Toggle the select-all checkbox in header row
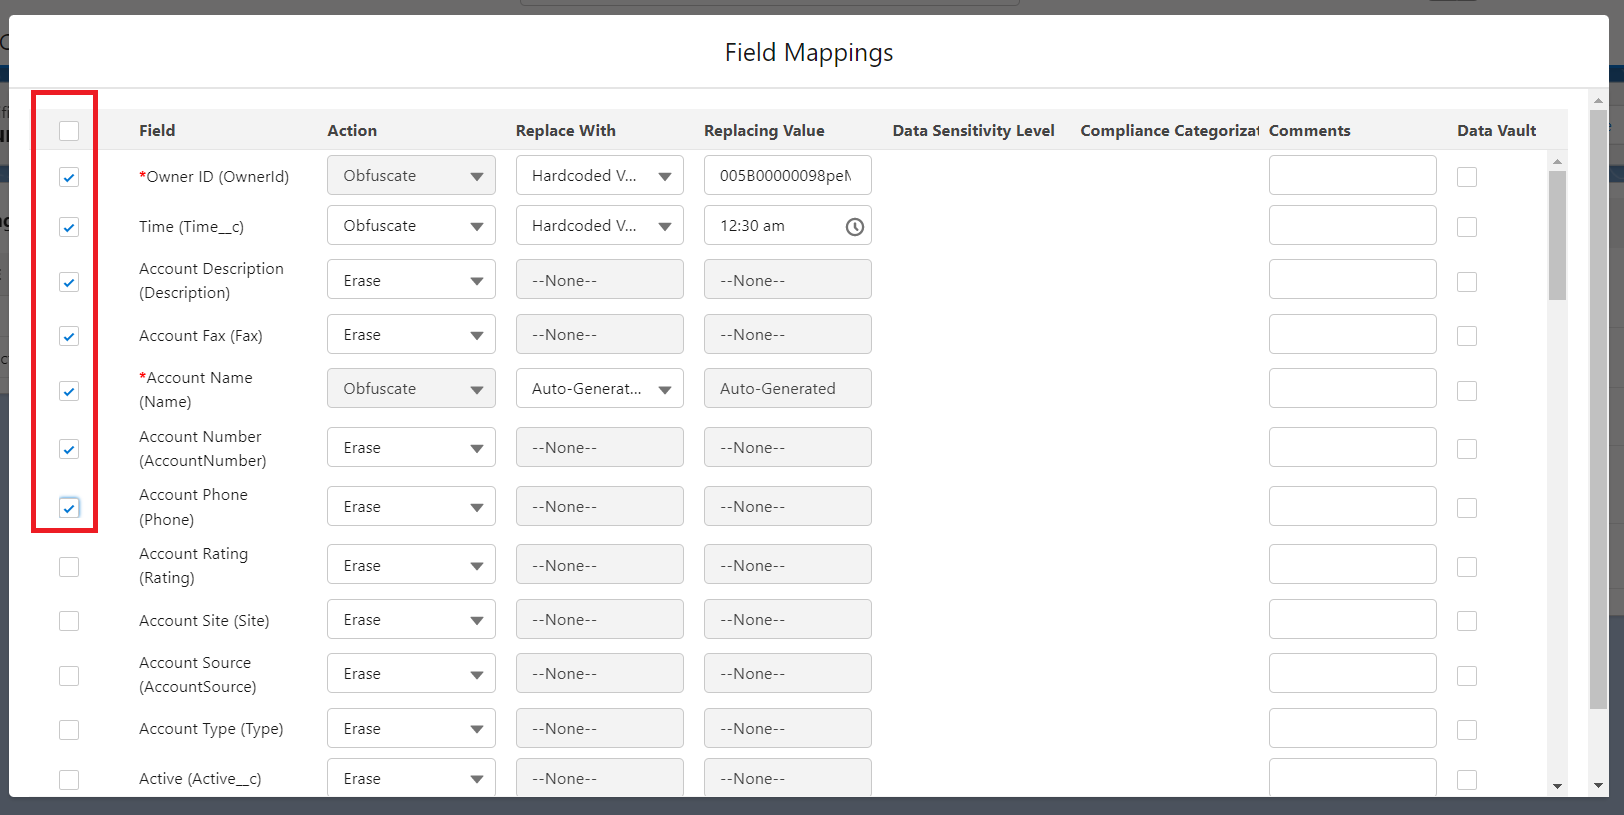 click(x=69, y=131)
